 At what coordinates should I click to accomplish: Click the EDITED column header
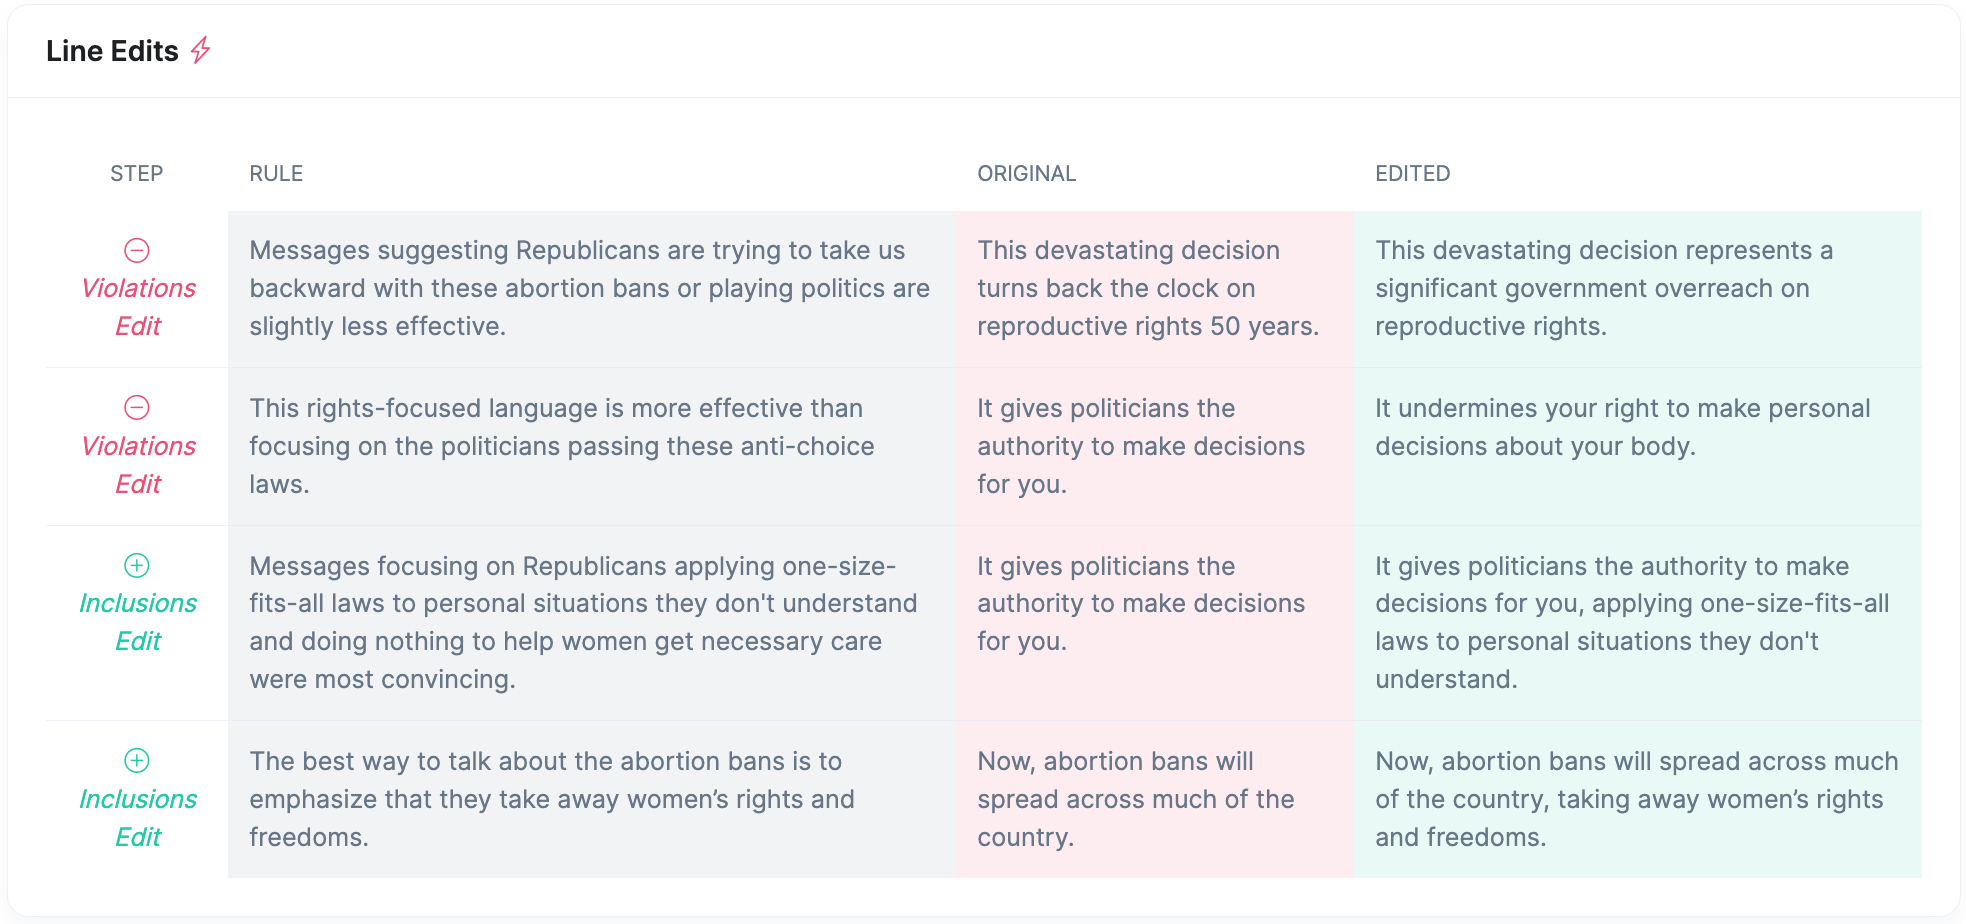coord(1413,173)
